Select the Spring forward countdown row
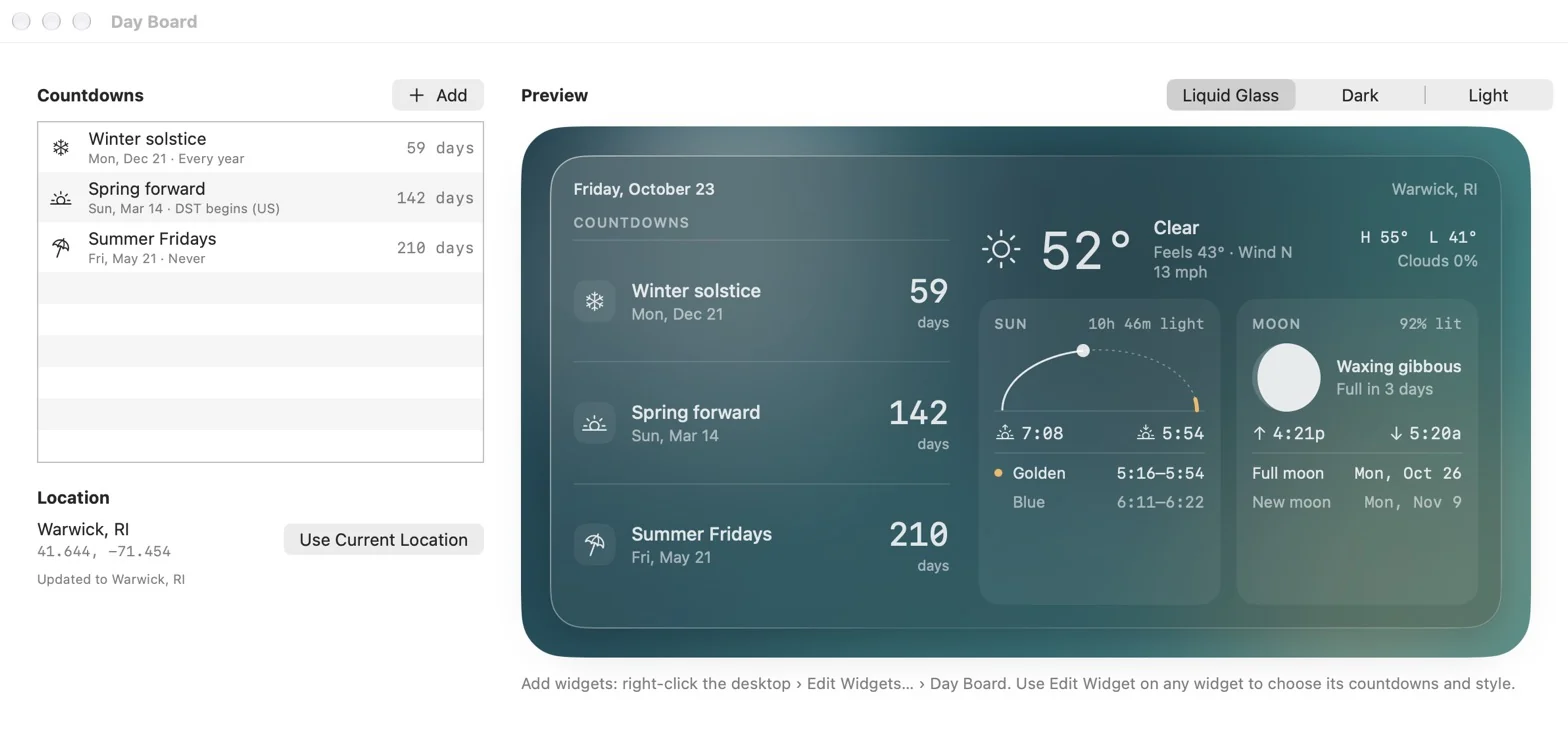This screenshot has height=730, width=1568. point(260,198)
